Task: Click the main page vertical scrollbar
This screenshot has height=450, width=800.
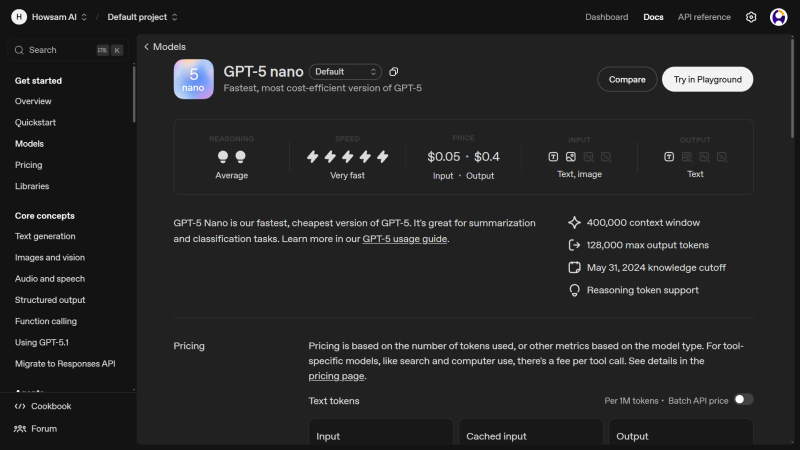Action: pos(792,88)
